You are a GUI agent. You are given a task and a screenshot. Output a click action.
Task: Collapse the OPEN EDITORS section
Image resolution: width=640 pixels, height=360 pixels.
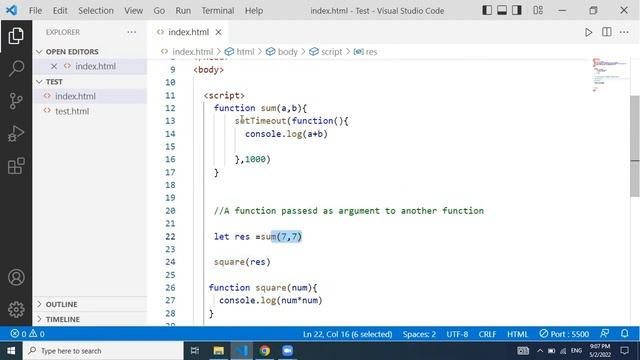pyautogui.click(x=72, y=52)
